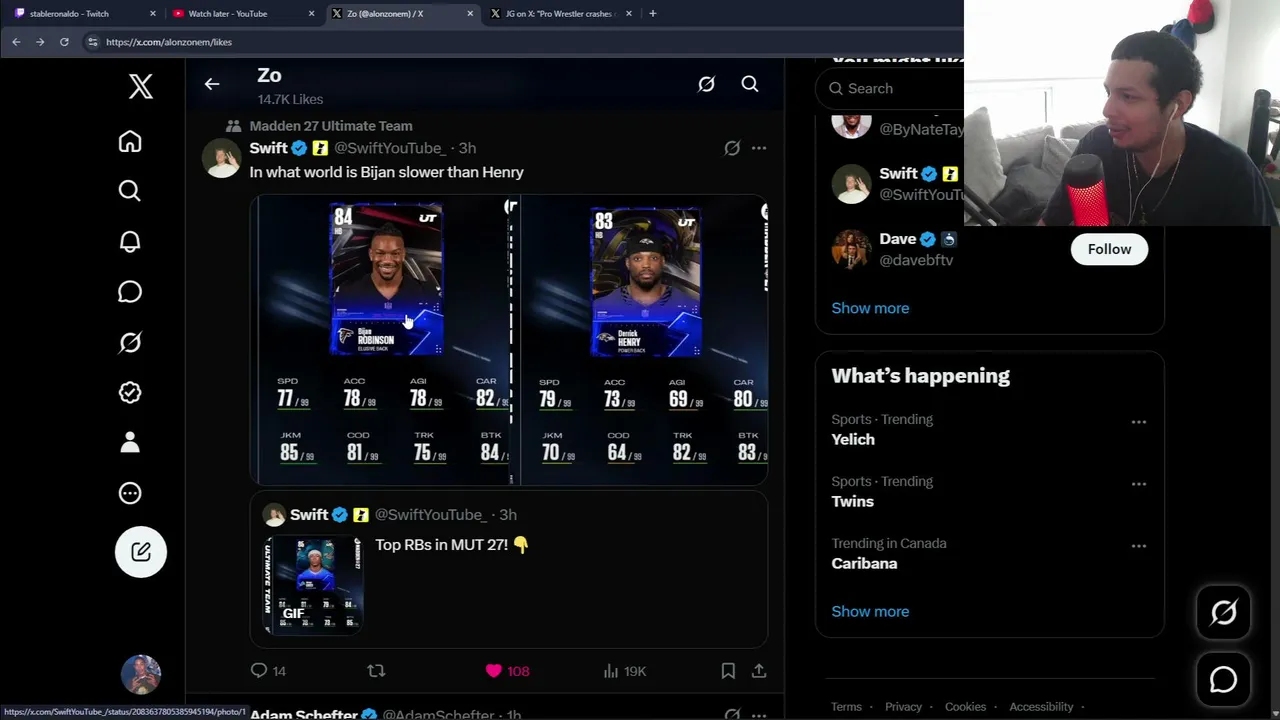Open the Terms footer link
Image resolution: width=1280 pixels, height=720 pixels.
[x=846, y=707]
